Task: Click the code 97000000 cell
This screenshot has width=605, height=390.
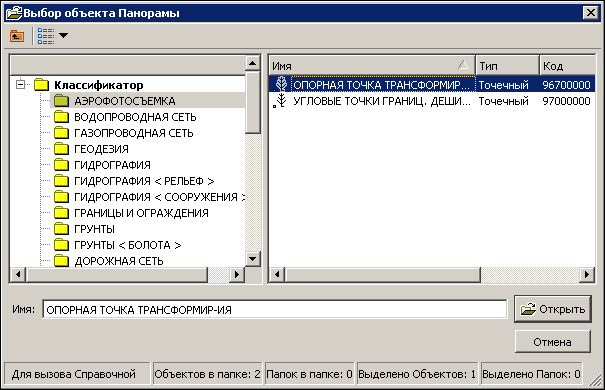Action: click(566, 101)
